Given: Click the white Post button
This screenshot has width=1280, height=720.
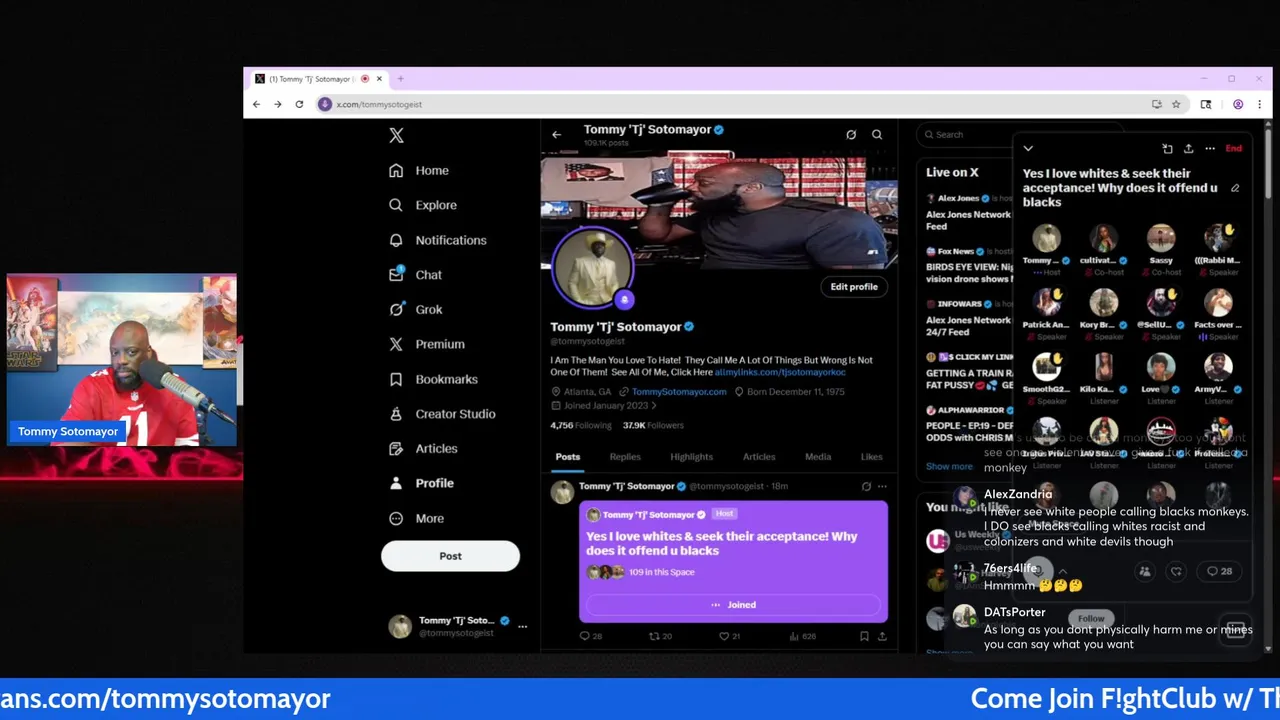Looking at the screenshot, I should click(450, 556).
